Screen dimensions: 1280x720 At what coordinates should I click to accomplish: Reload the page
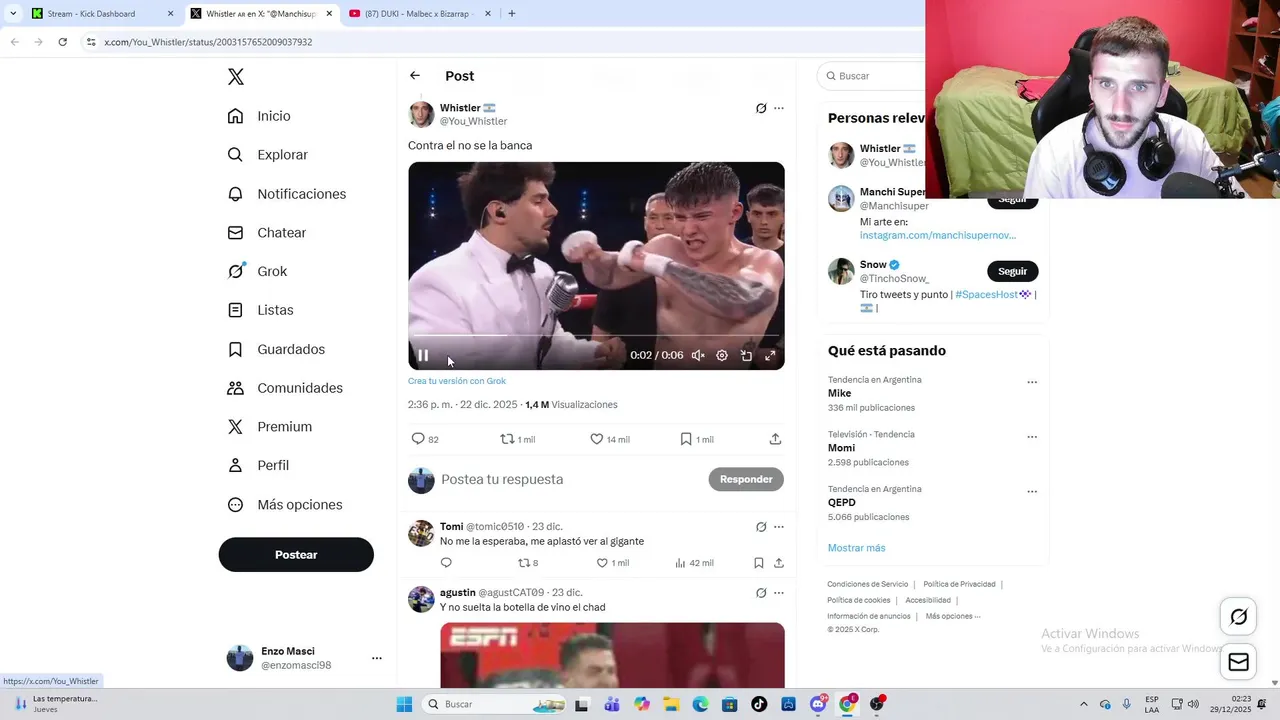[x=62, y=42]
